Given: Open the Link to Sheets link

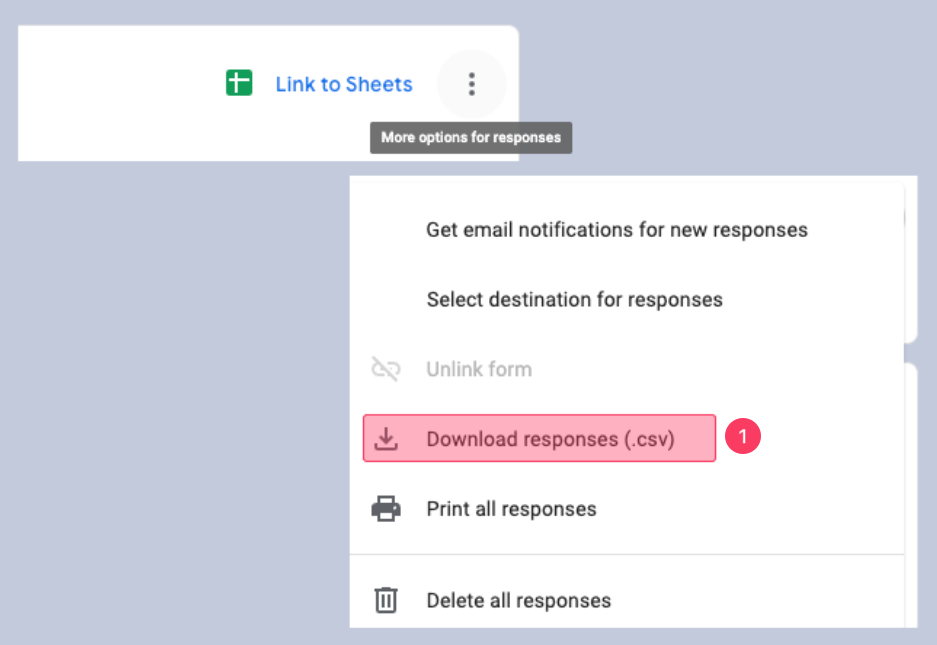Looking at the screenshot, I should 344,85.
